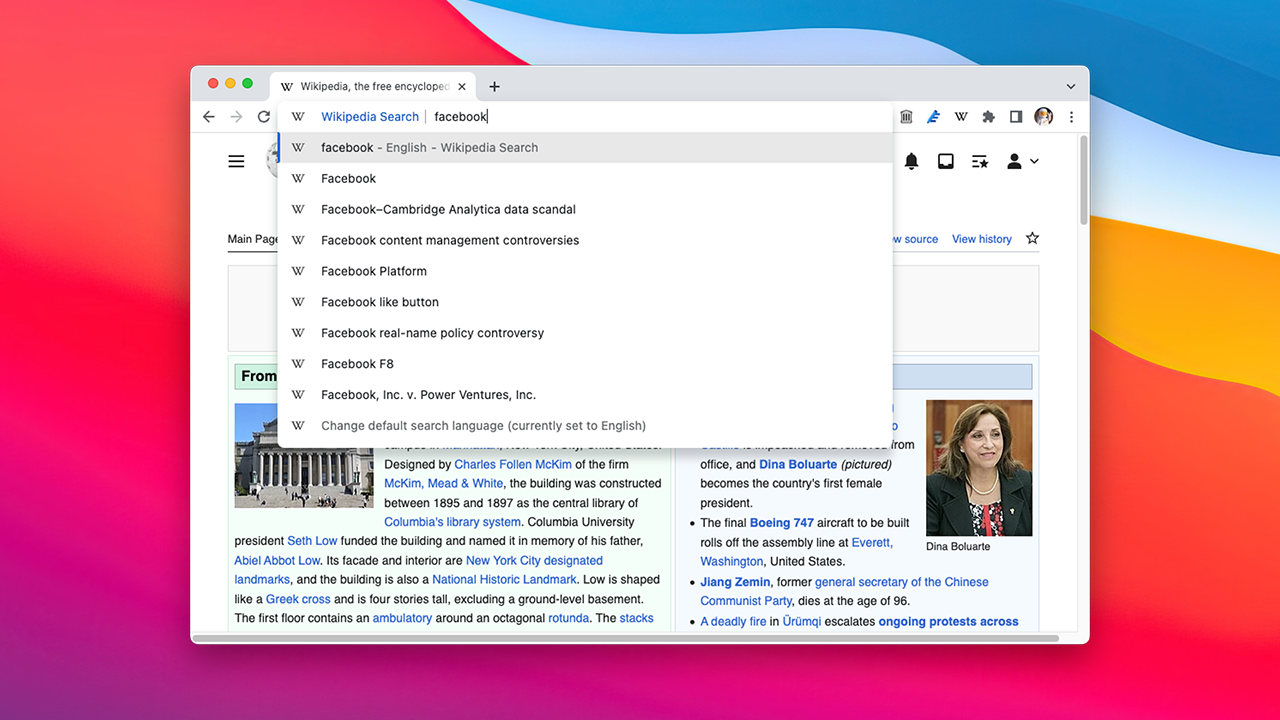Open Wikipedia notices inbox tray
The width and height of the screenshot is (1280, 720).
point(945,161)
